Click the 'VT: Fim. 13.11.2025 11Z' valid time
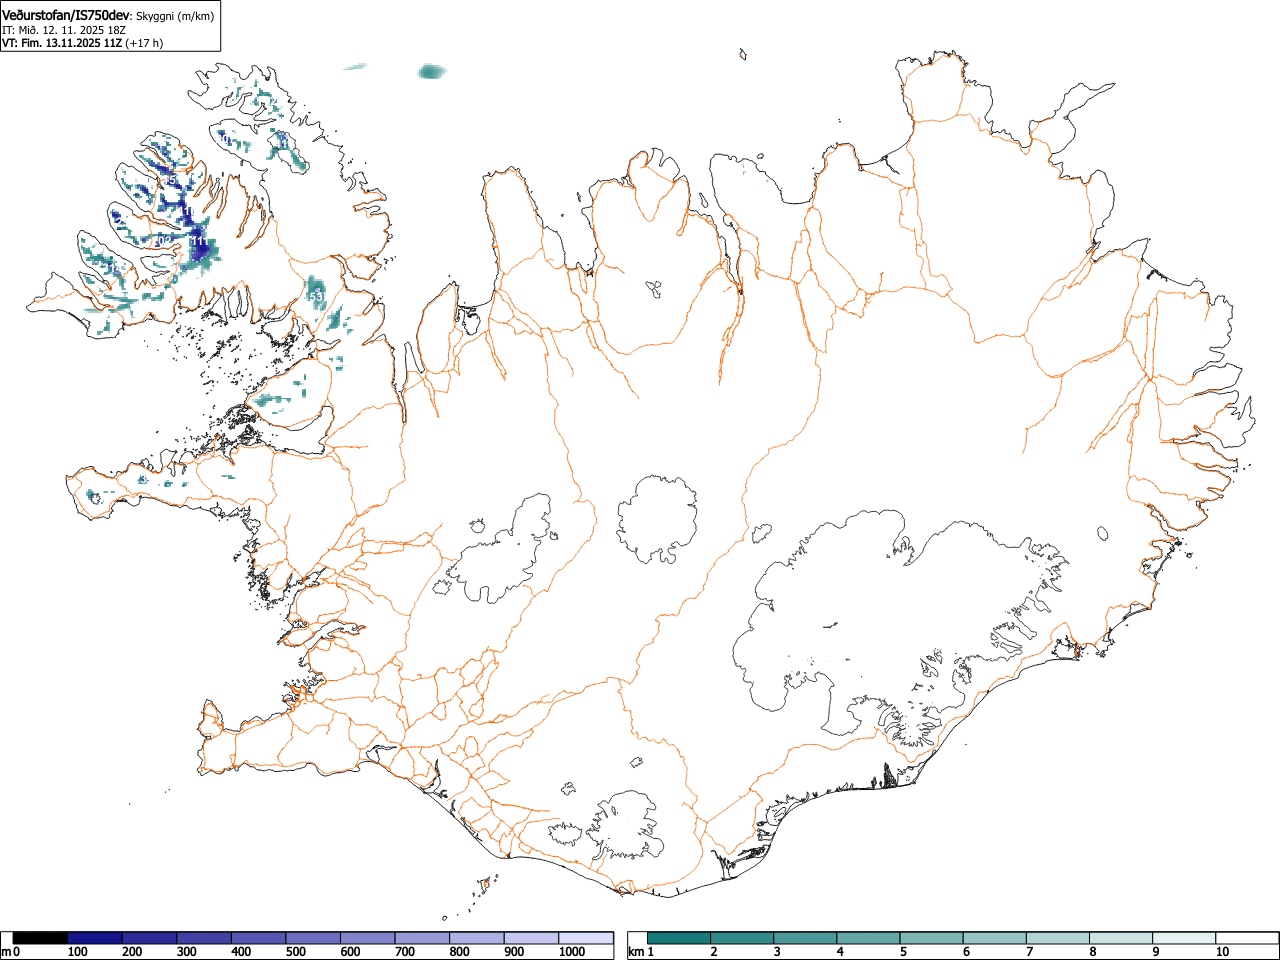 point(62,43)
